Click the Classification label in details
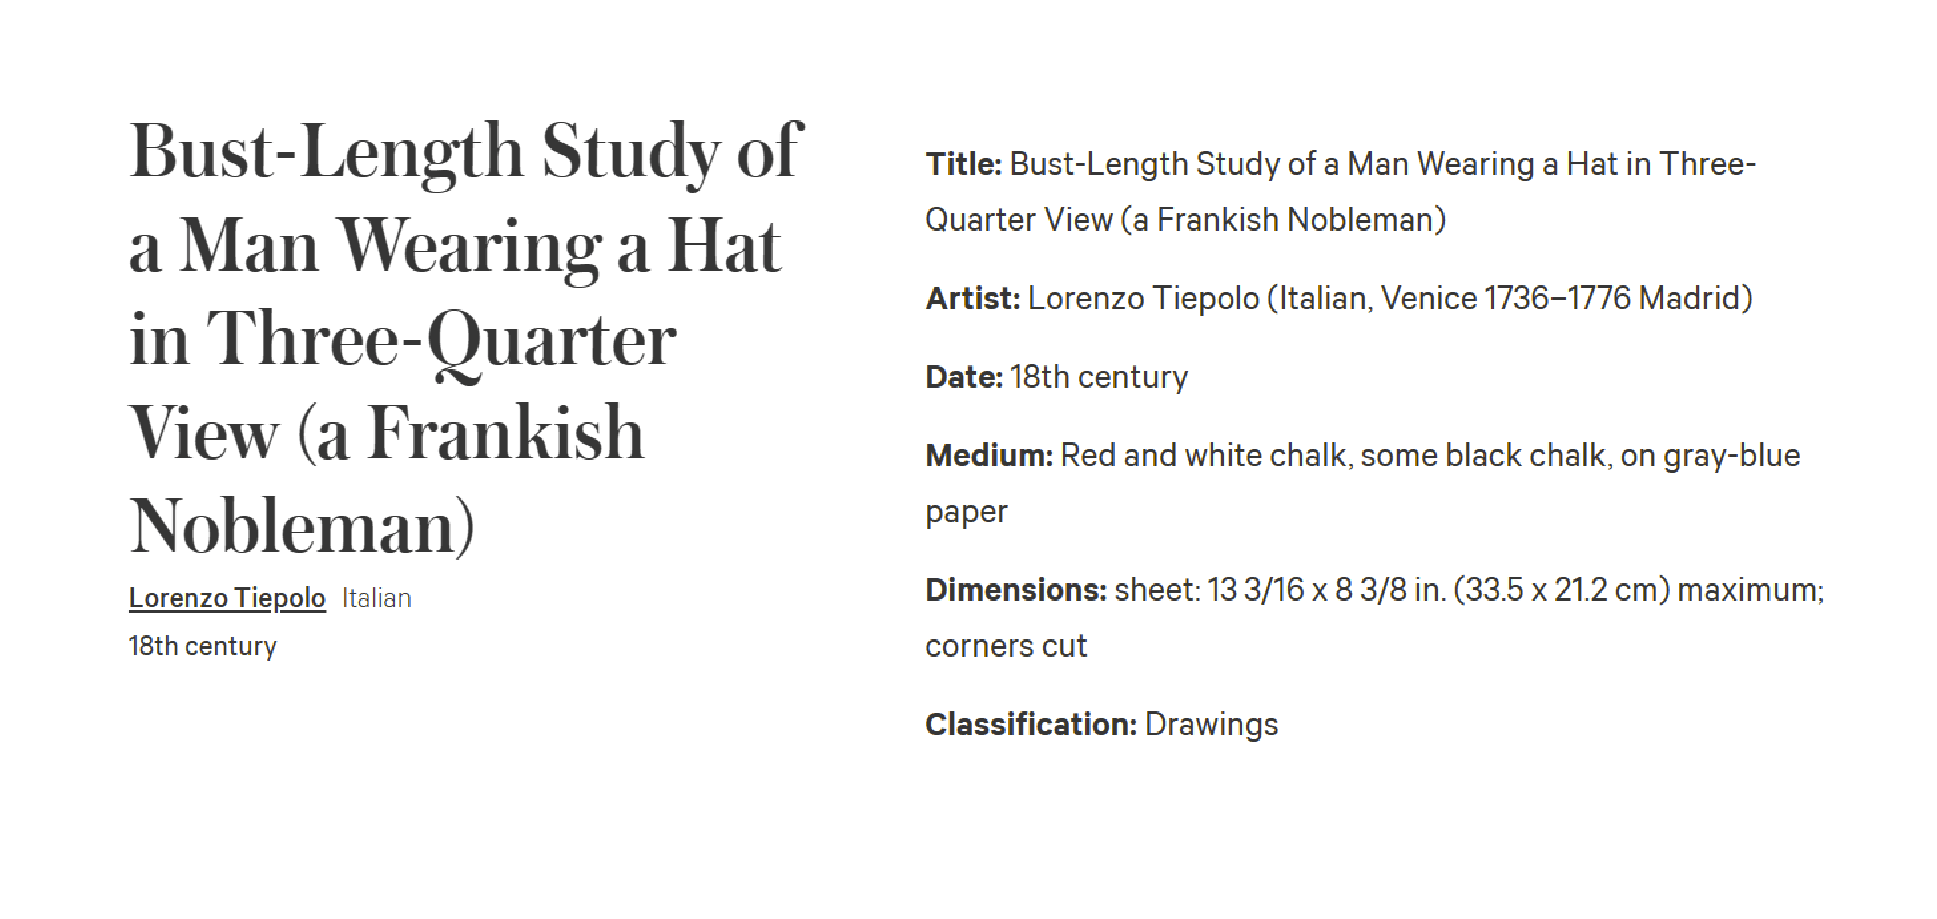This screenshot has width=1937, height=919. (x=1031, y=724)
